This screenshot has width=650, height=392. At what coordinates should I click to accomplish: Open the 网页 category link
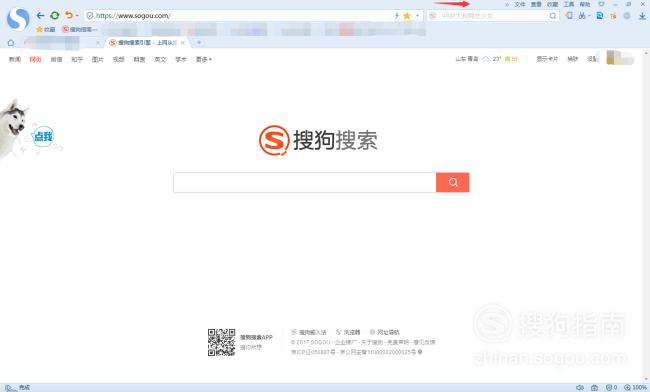point(35,59)
